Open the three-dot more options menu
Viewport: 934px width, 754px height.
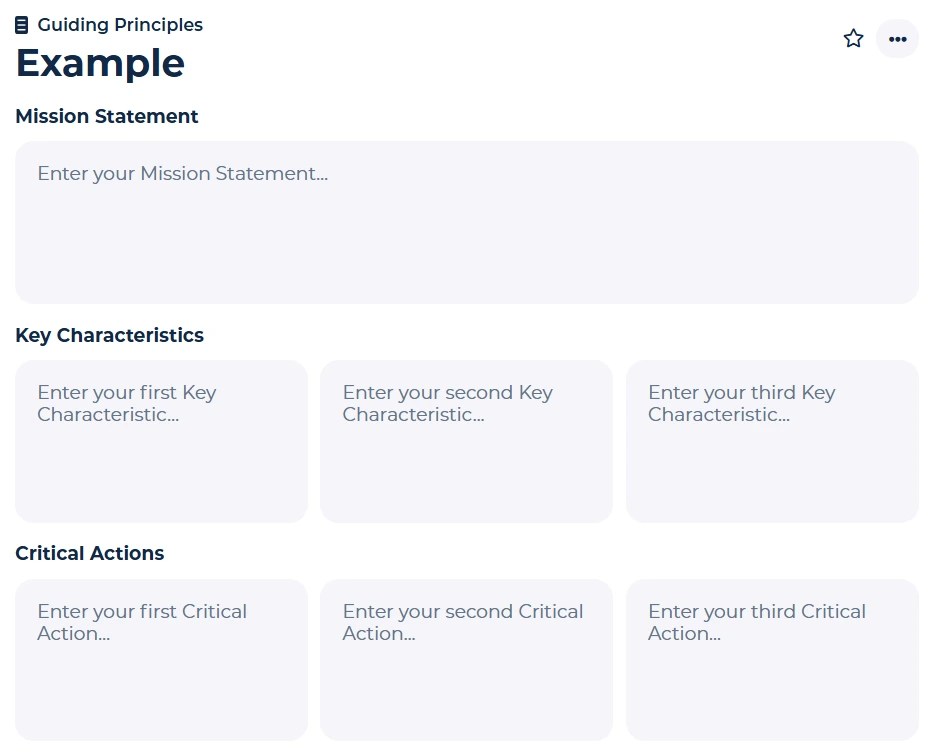tap(897, 39)
